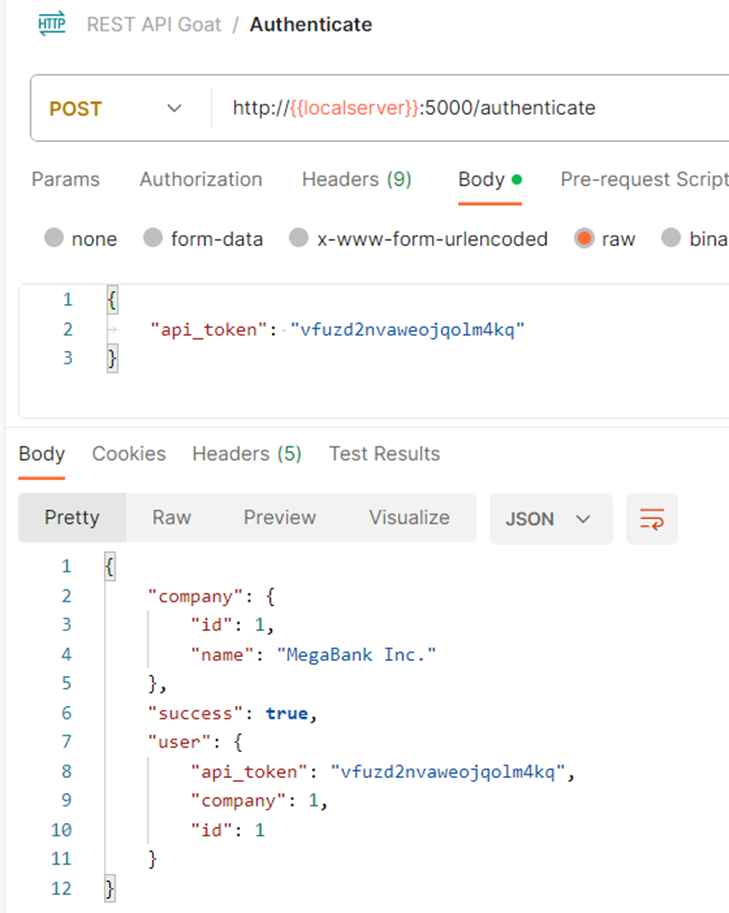Open the Authorization tab

pyautogui.click(x=201, y=179)
